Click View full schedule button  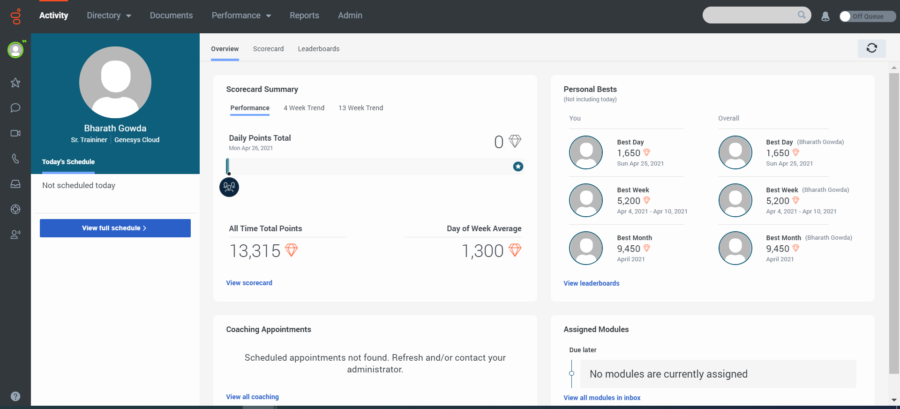(115, 228)
